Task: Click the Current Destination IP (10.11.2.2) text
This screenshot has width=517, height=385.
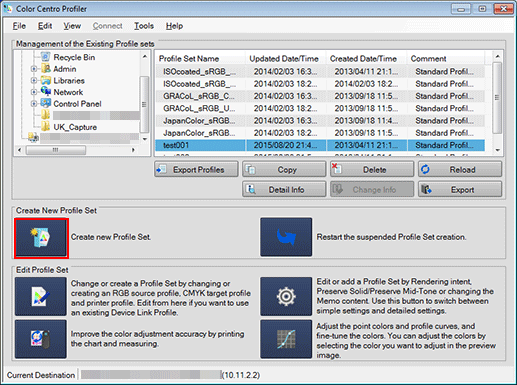Action: 241,375
